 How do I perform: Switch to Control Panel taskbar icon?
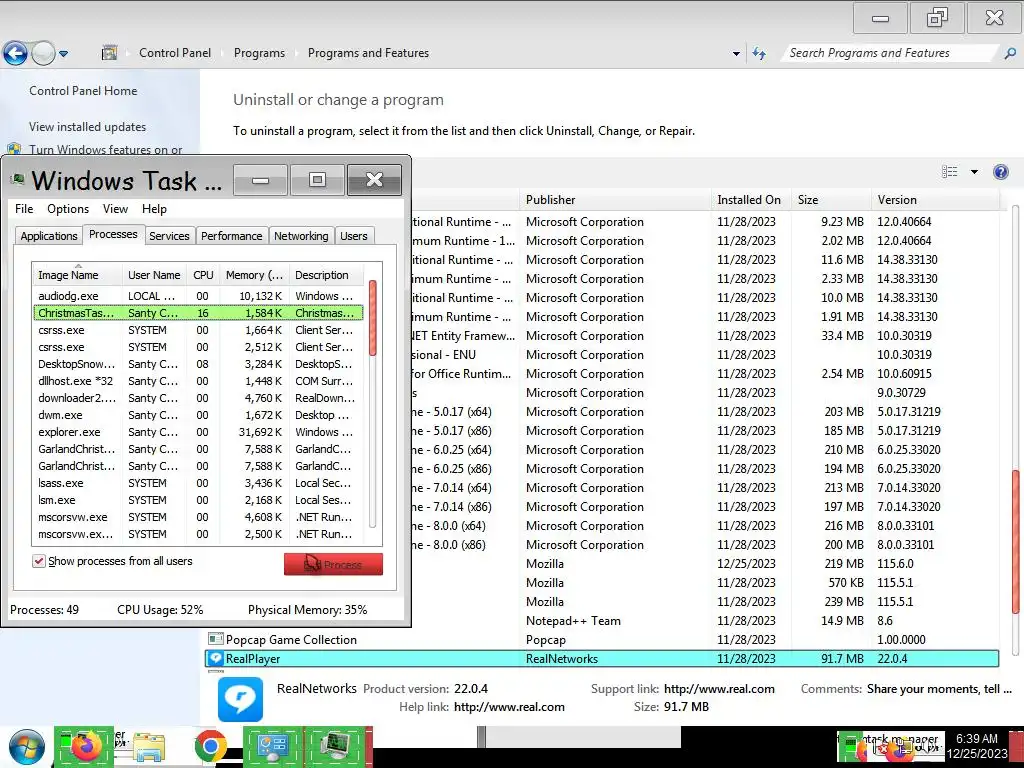click(273, 747)
